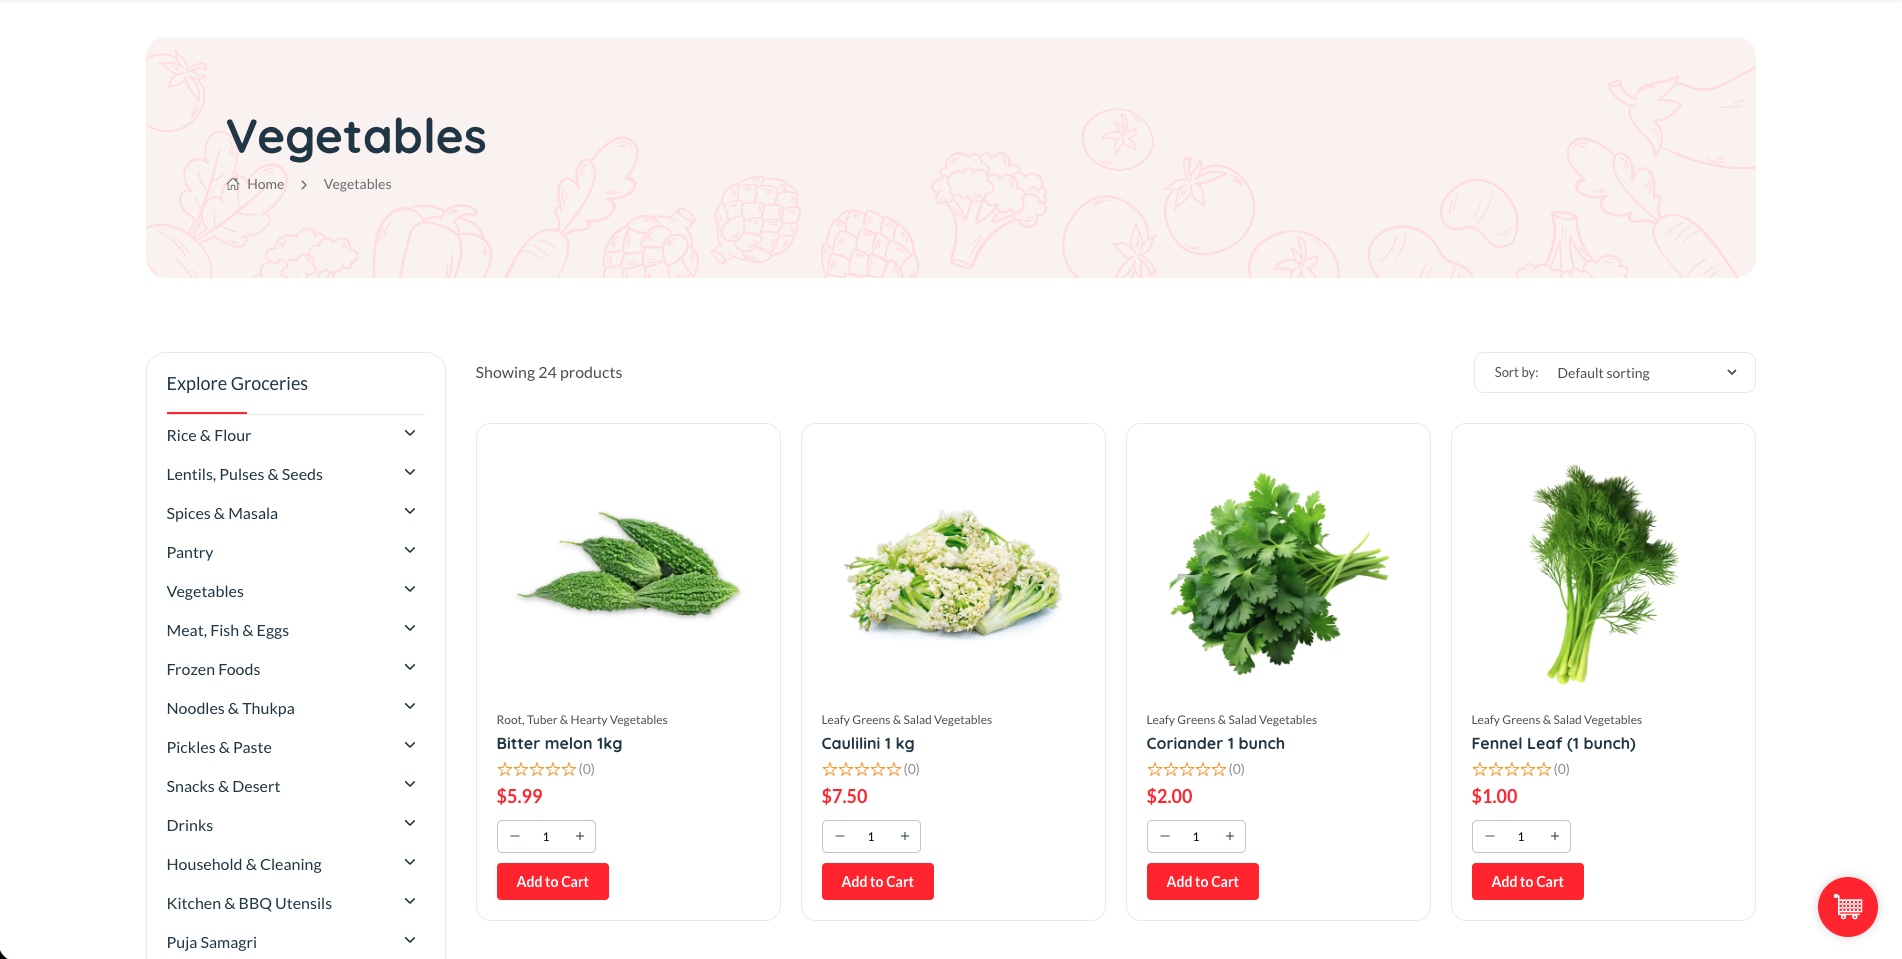Add Caulilini 1 kg to cart
The width and height of the screenshot is (1902, 959).
[x=877, y=882]
